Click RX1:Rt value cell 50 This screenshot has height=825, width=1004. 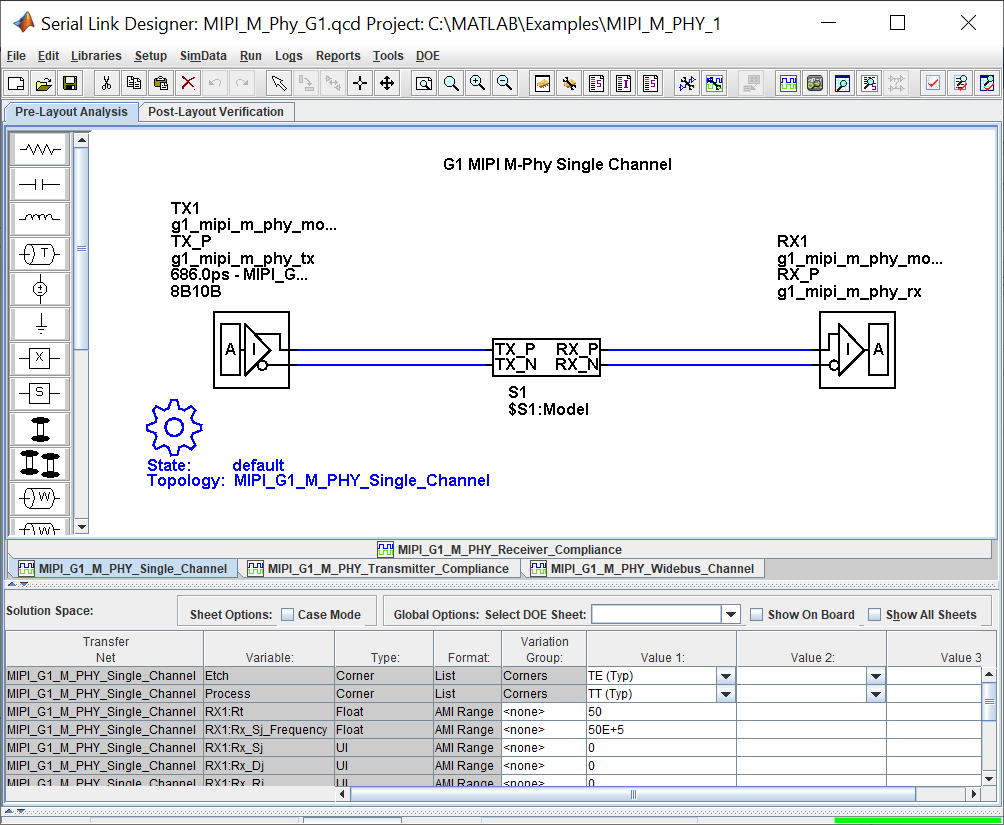(x=661, y=712)
